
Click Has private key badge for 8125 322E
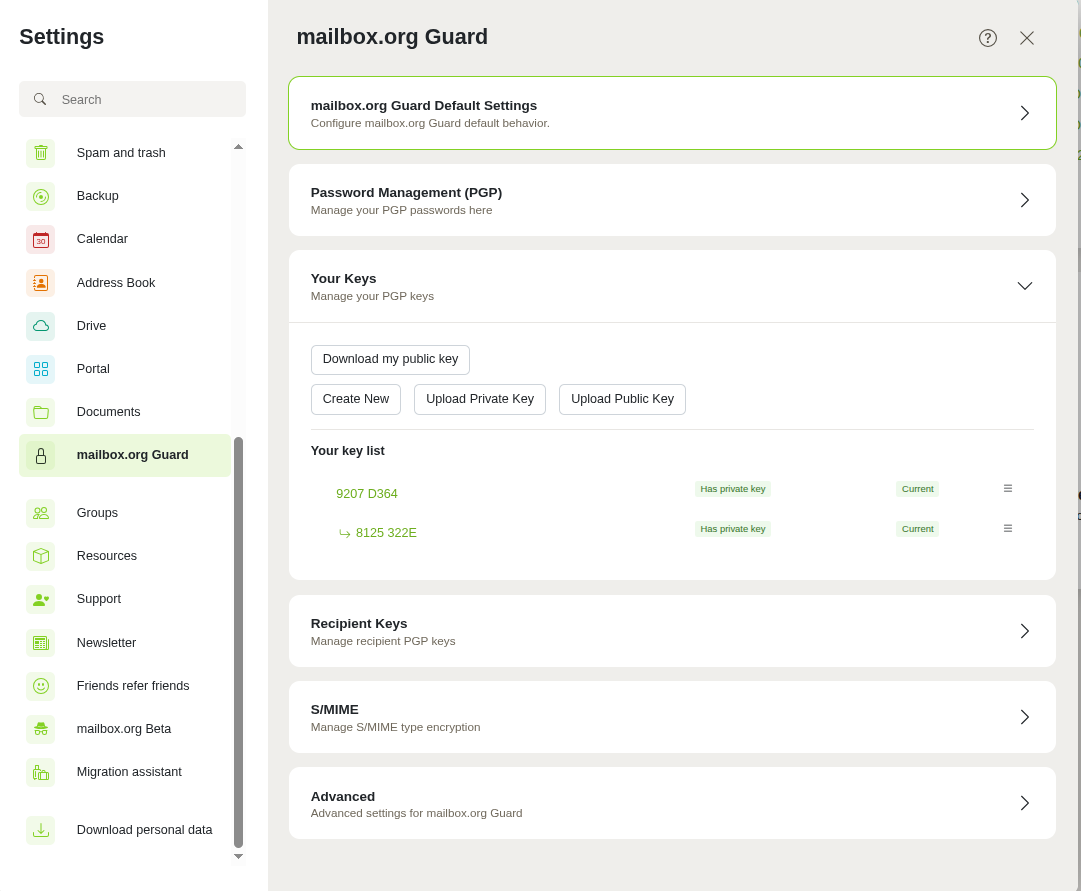[x=733, y=529]
